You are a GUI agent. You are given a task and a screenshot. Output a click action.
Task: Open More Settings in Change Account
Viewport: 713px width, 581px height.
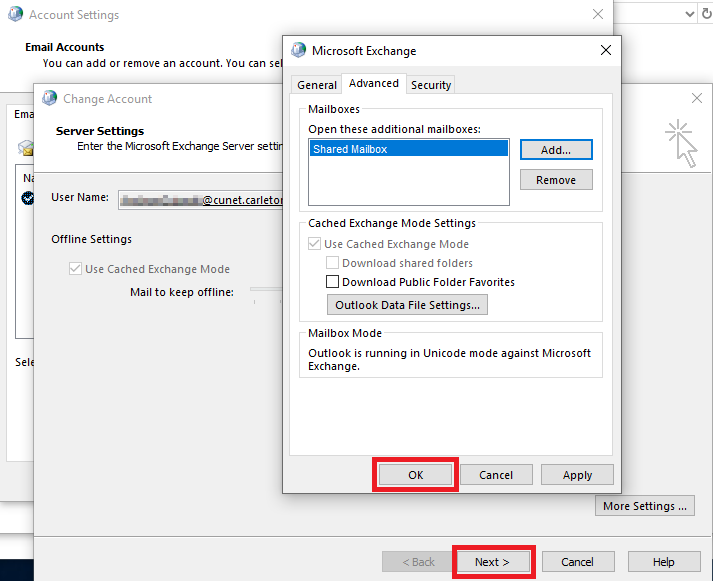pyautogui.click(x=645, y=506)
